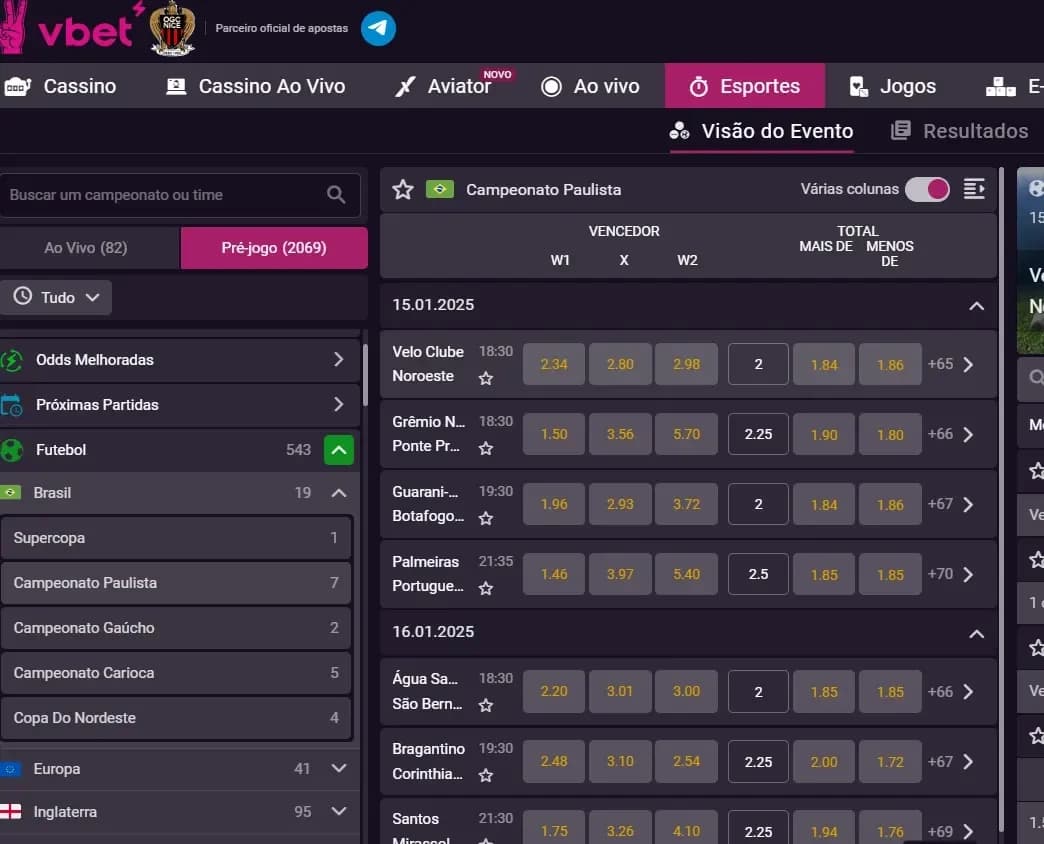The image size is (1044, 844).
Task: Bet on under at 1.80 Grêmio match
Action: pyautogui.click(x=890, y=434)
